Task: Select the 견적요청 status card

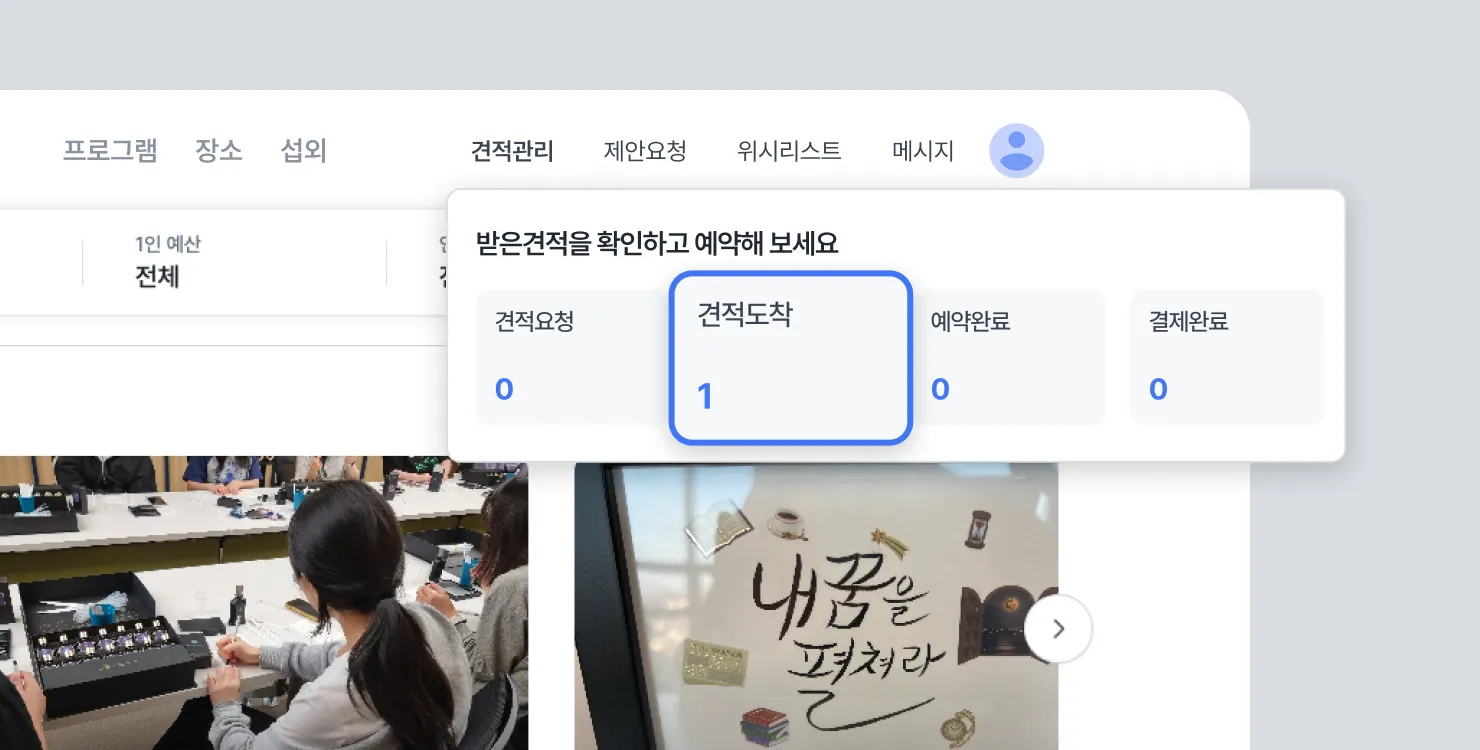Action: pyautogui.click(x=572, y=357)
